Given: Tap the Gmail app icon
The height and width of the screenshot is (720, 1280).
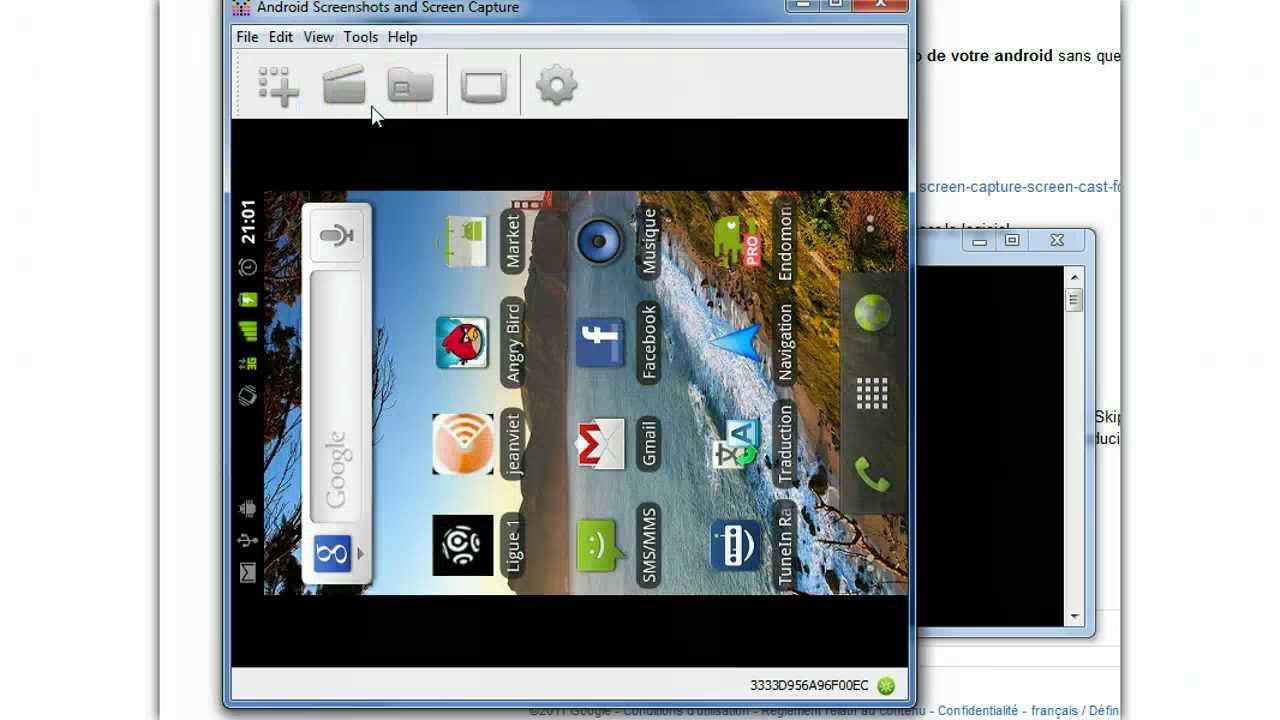Looking at the screenshot, I should (x=600, y=444).
